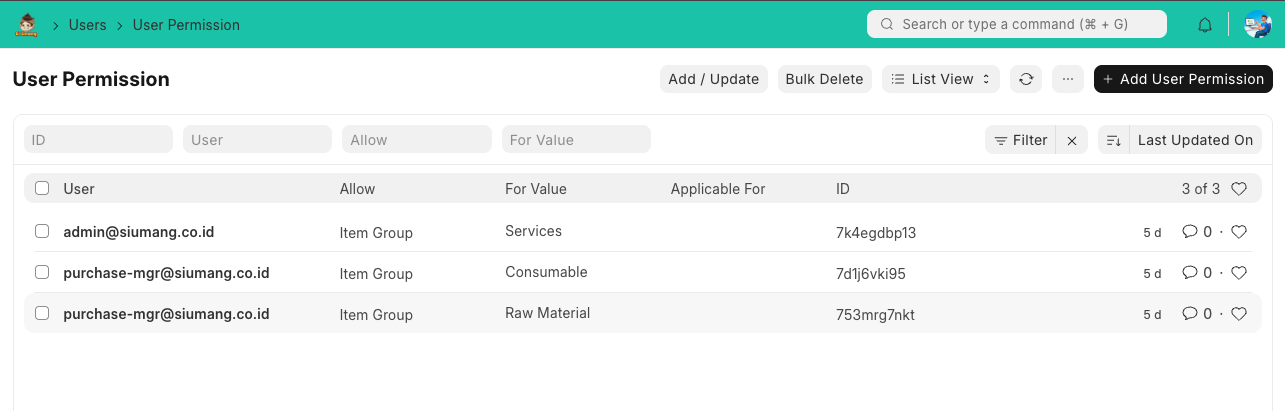This screenshot has height=411, width=1285.
Task: Toggle the select-all checkbox in header
Action: [x=42, y=188]
